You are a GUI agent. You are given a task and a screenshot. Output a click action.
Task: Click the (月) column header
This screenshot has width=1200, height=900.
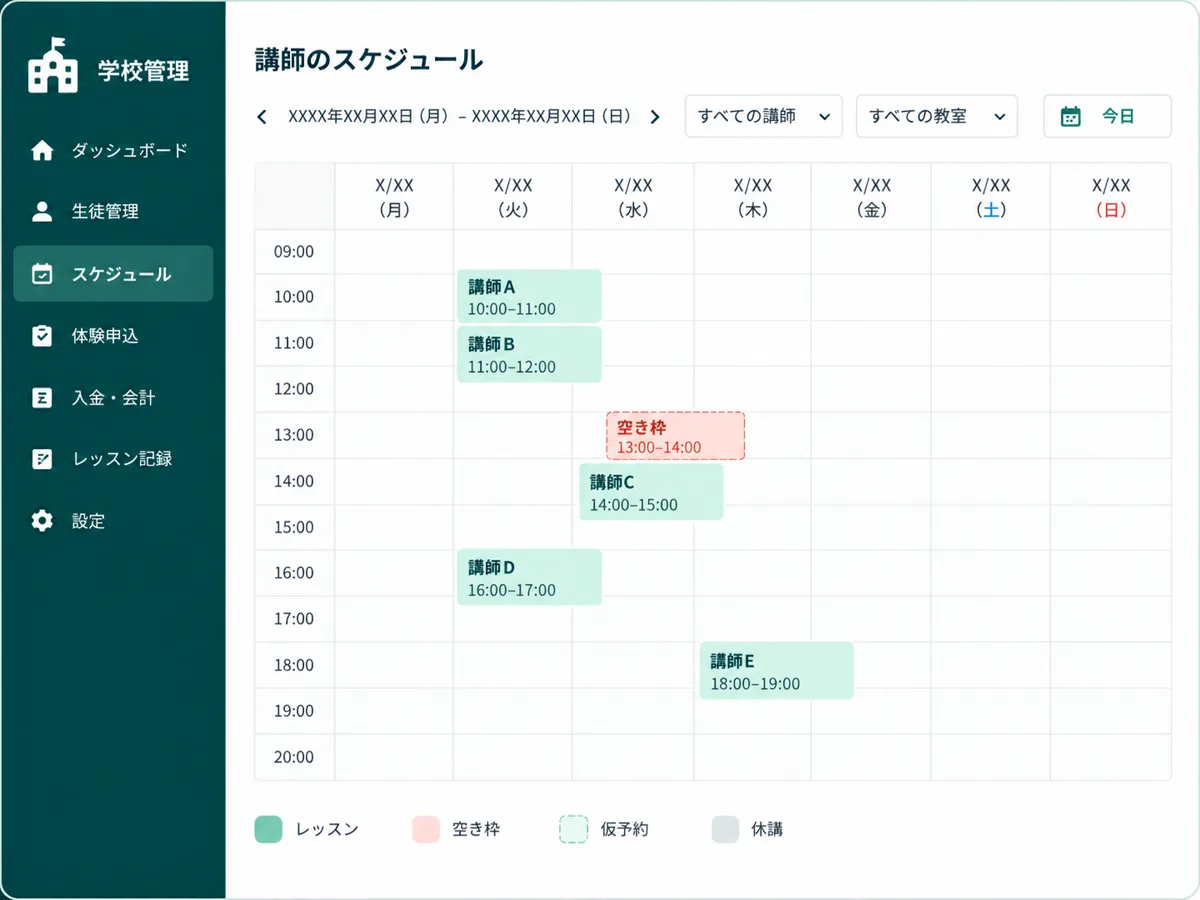pos(394,197)
